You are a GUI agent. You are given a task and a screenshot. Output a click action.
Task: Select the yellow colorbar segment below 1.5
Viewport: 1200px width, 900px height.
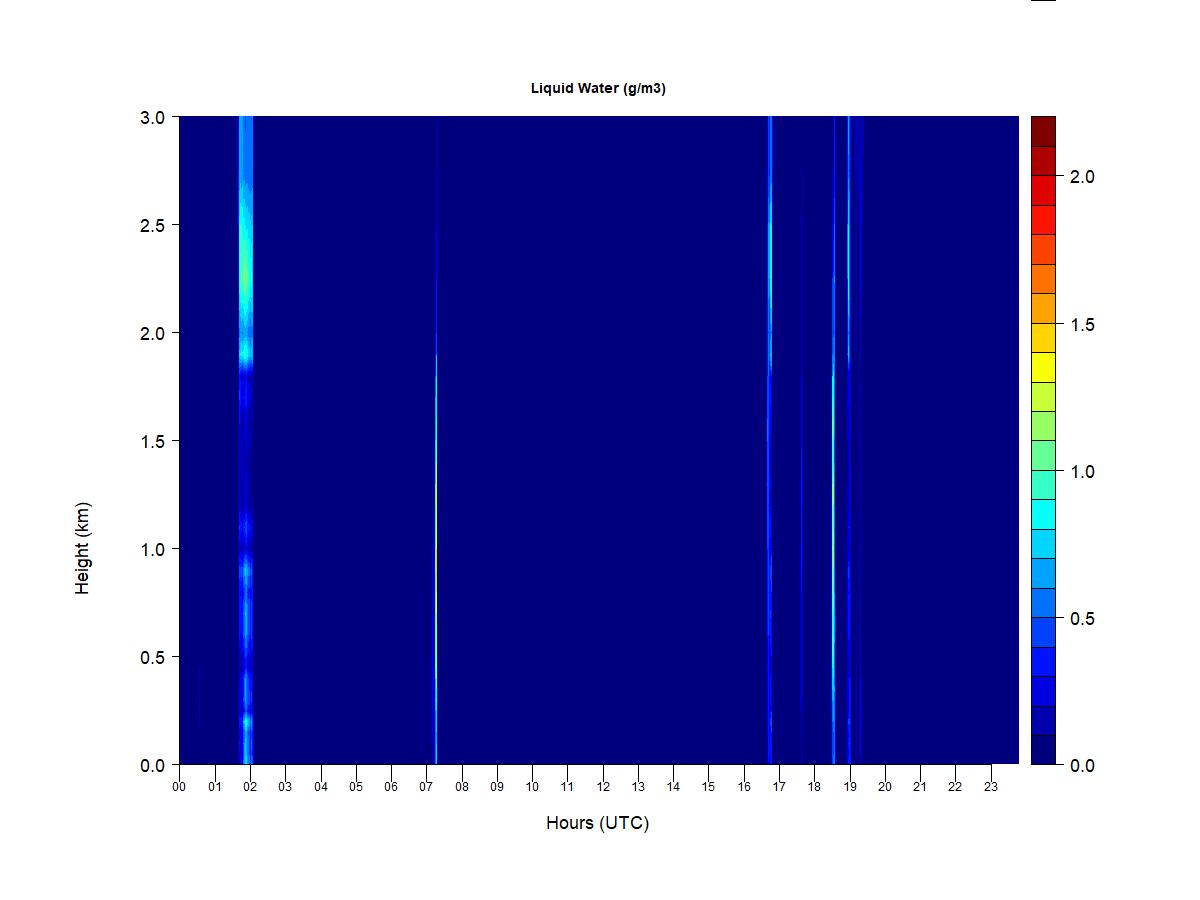coord(1043,367)
